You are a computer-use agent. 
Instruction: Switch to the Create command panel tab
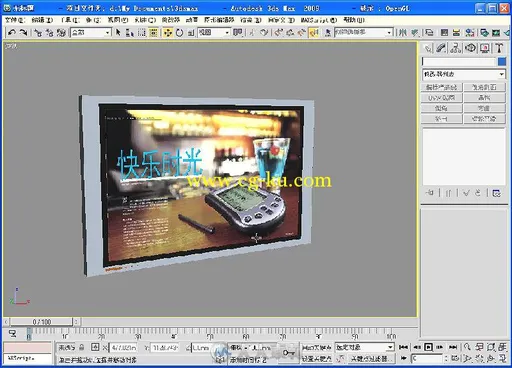tap(428, 48)
